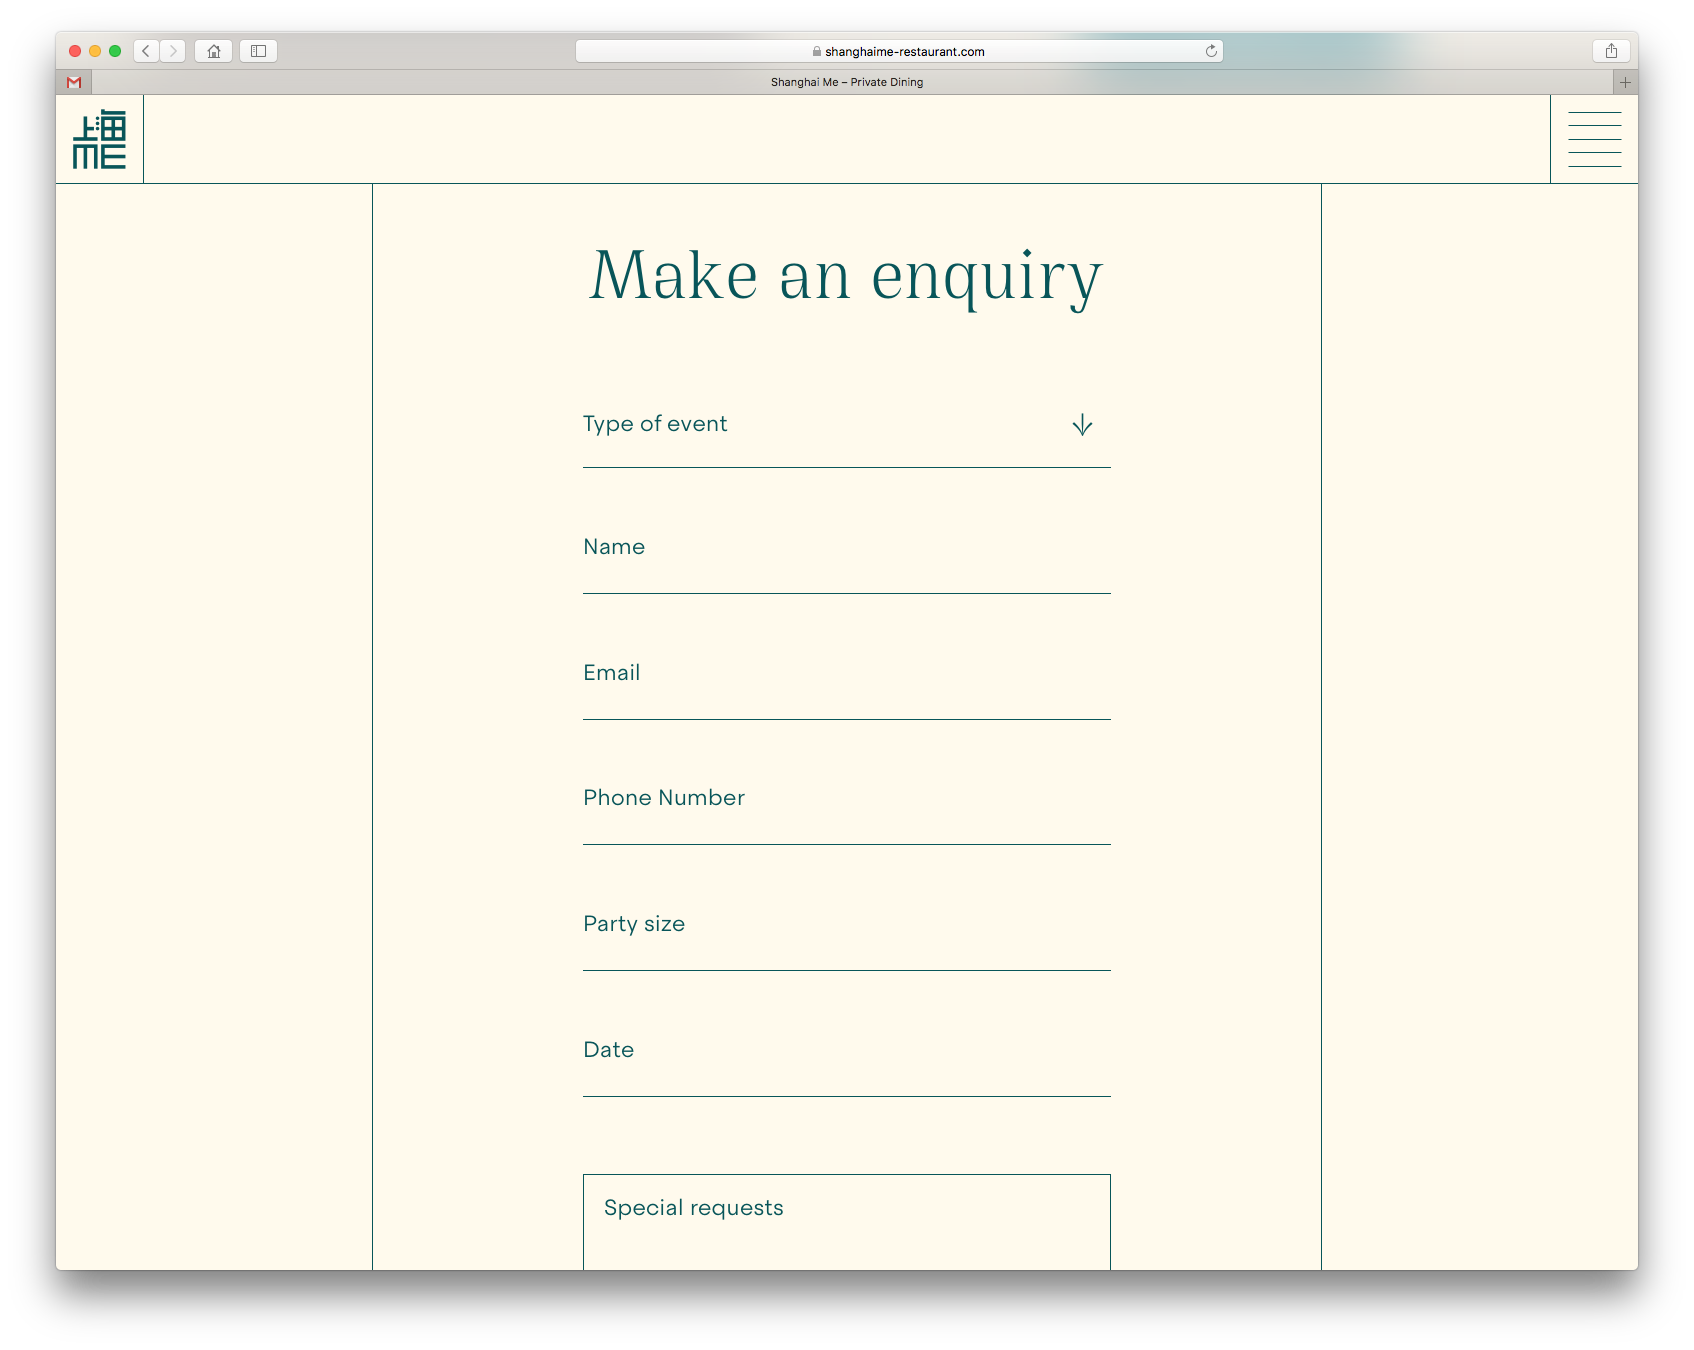The image size is (1694, 1350).
Task: Go to the browser home page
Action: tap(214, 51)
